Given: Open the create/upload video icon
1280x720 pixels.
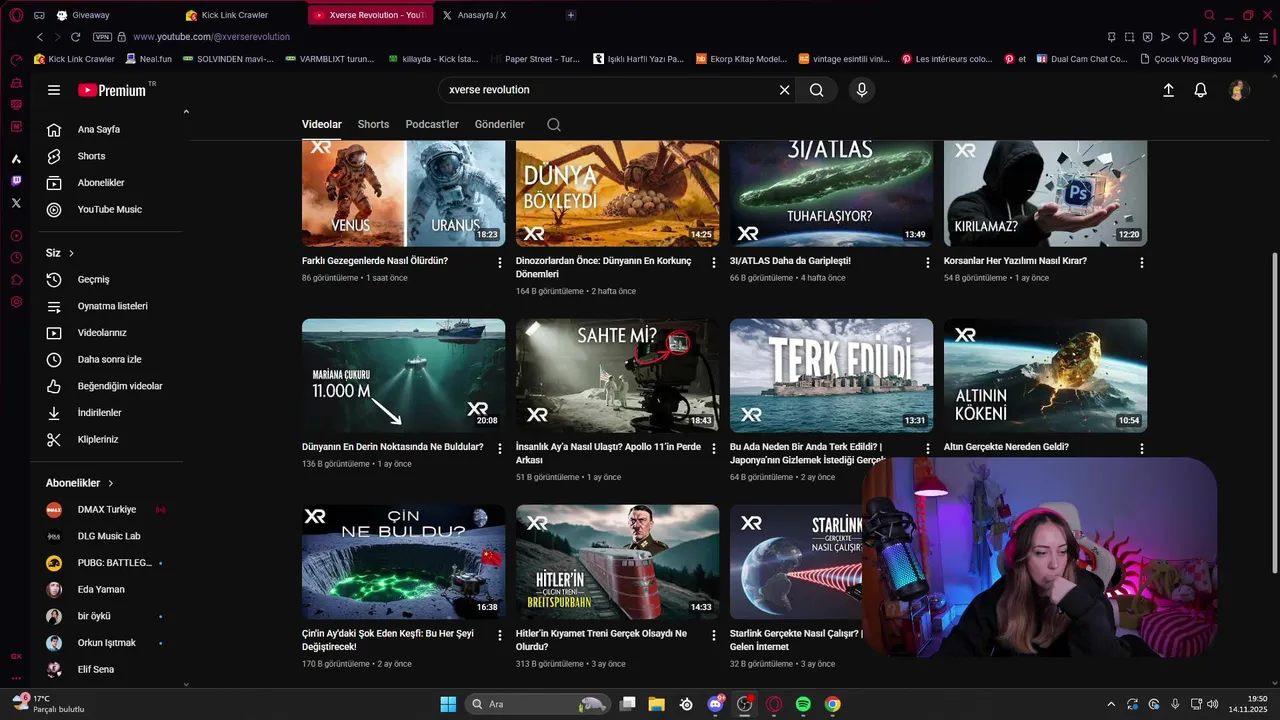Looking at the screenshot, I should pyautogui.click(x=1168, y=90).
